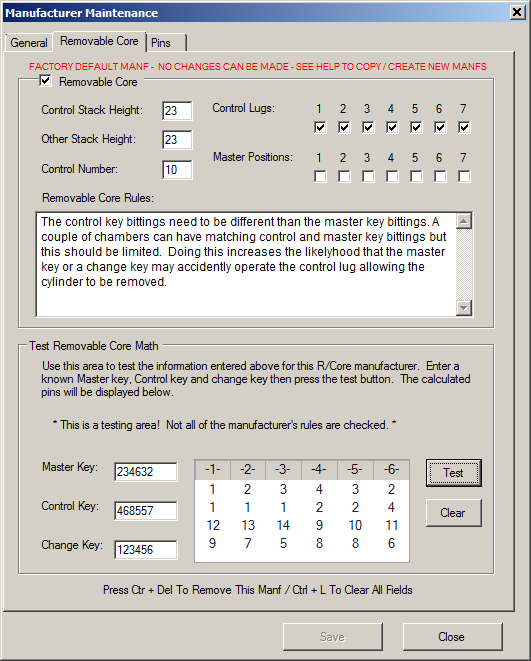Check Master Position 3 checkbox

368,176
